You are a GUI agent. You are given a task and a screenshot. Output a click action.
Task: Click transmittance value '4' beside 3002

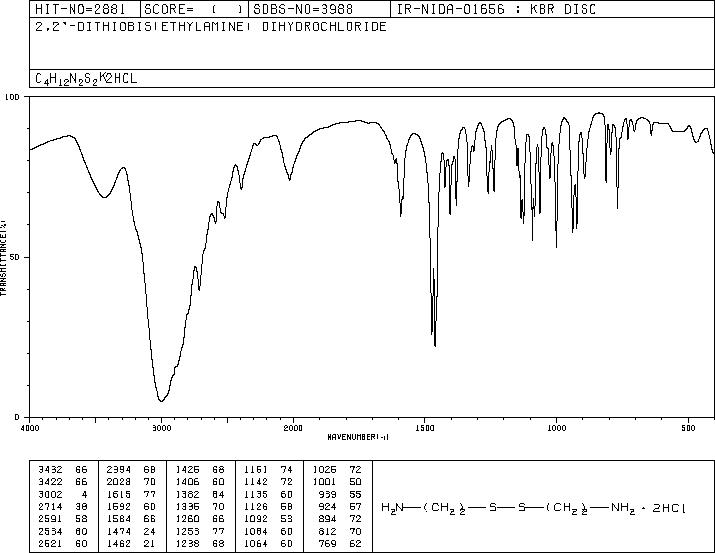pyautogui.click(x=84, y=494)
